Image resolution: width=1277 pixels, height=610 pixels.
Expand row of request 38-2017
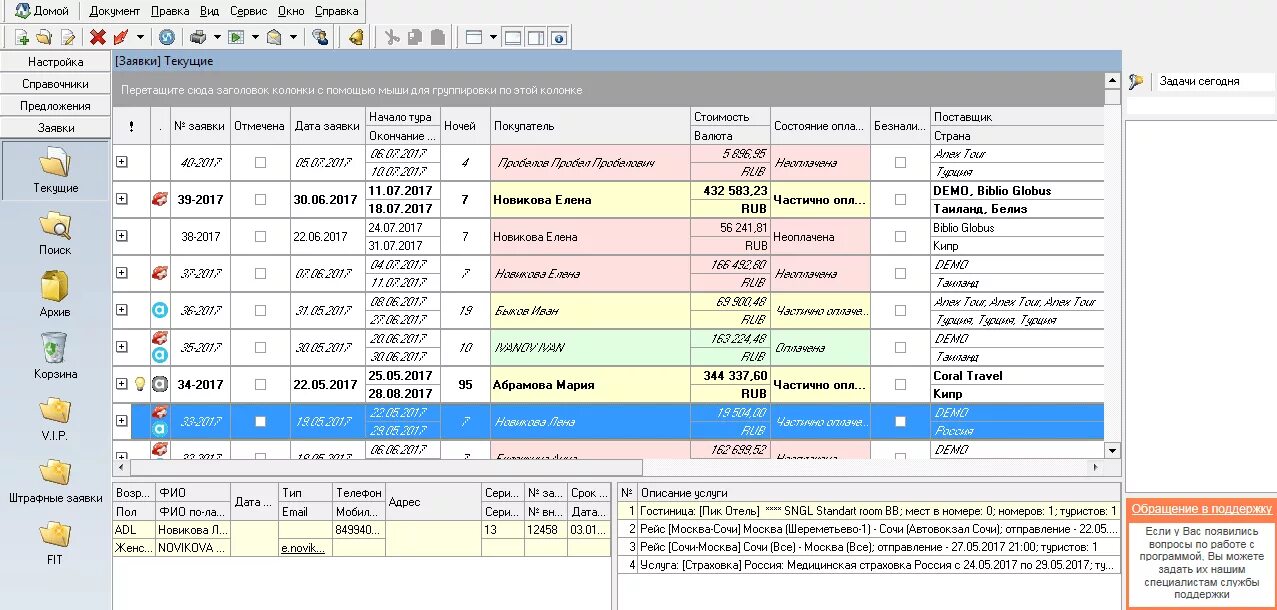[x=122, y=235]
